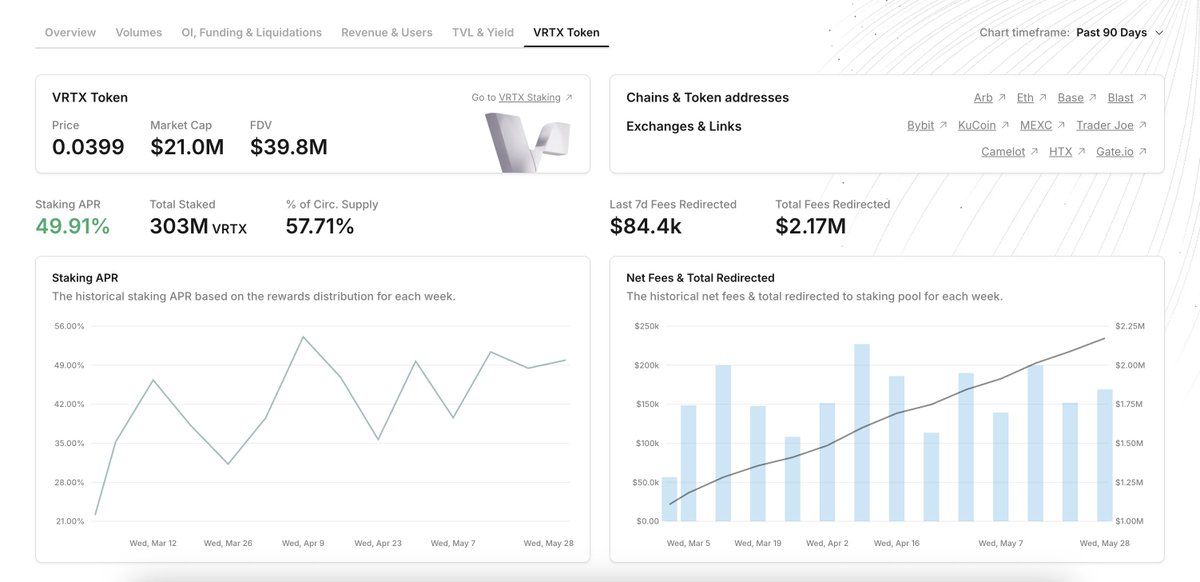Image resolution: width=1200 pixels, height=582 pixels.
Task: Follow the VRTX Staking link
Action: (x=529, y=98)
